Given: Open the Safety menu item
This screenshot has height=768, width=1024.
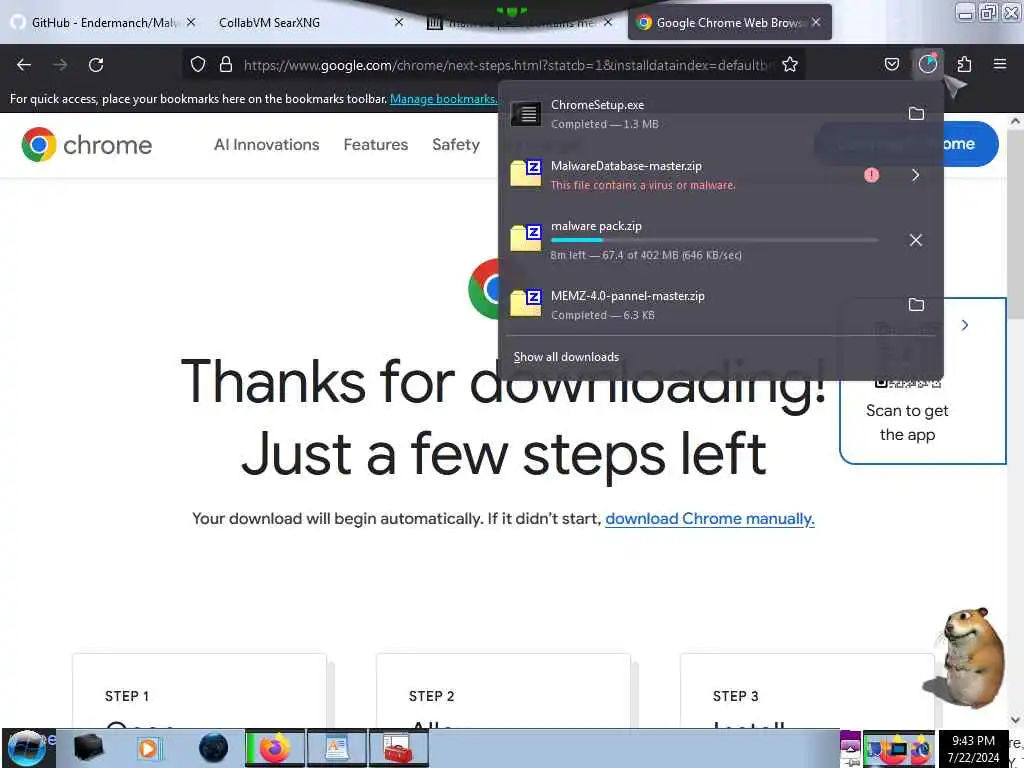Looking at the screenshot, I should coord(456,144).
